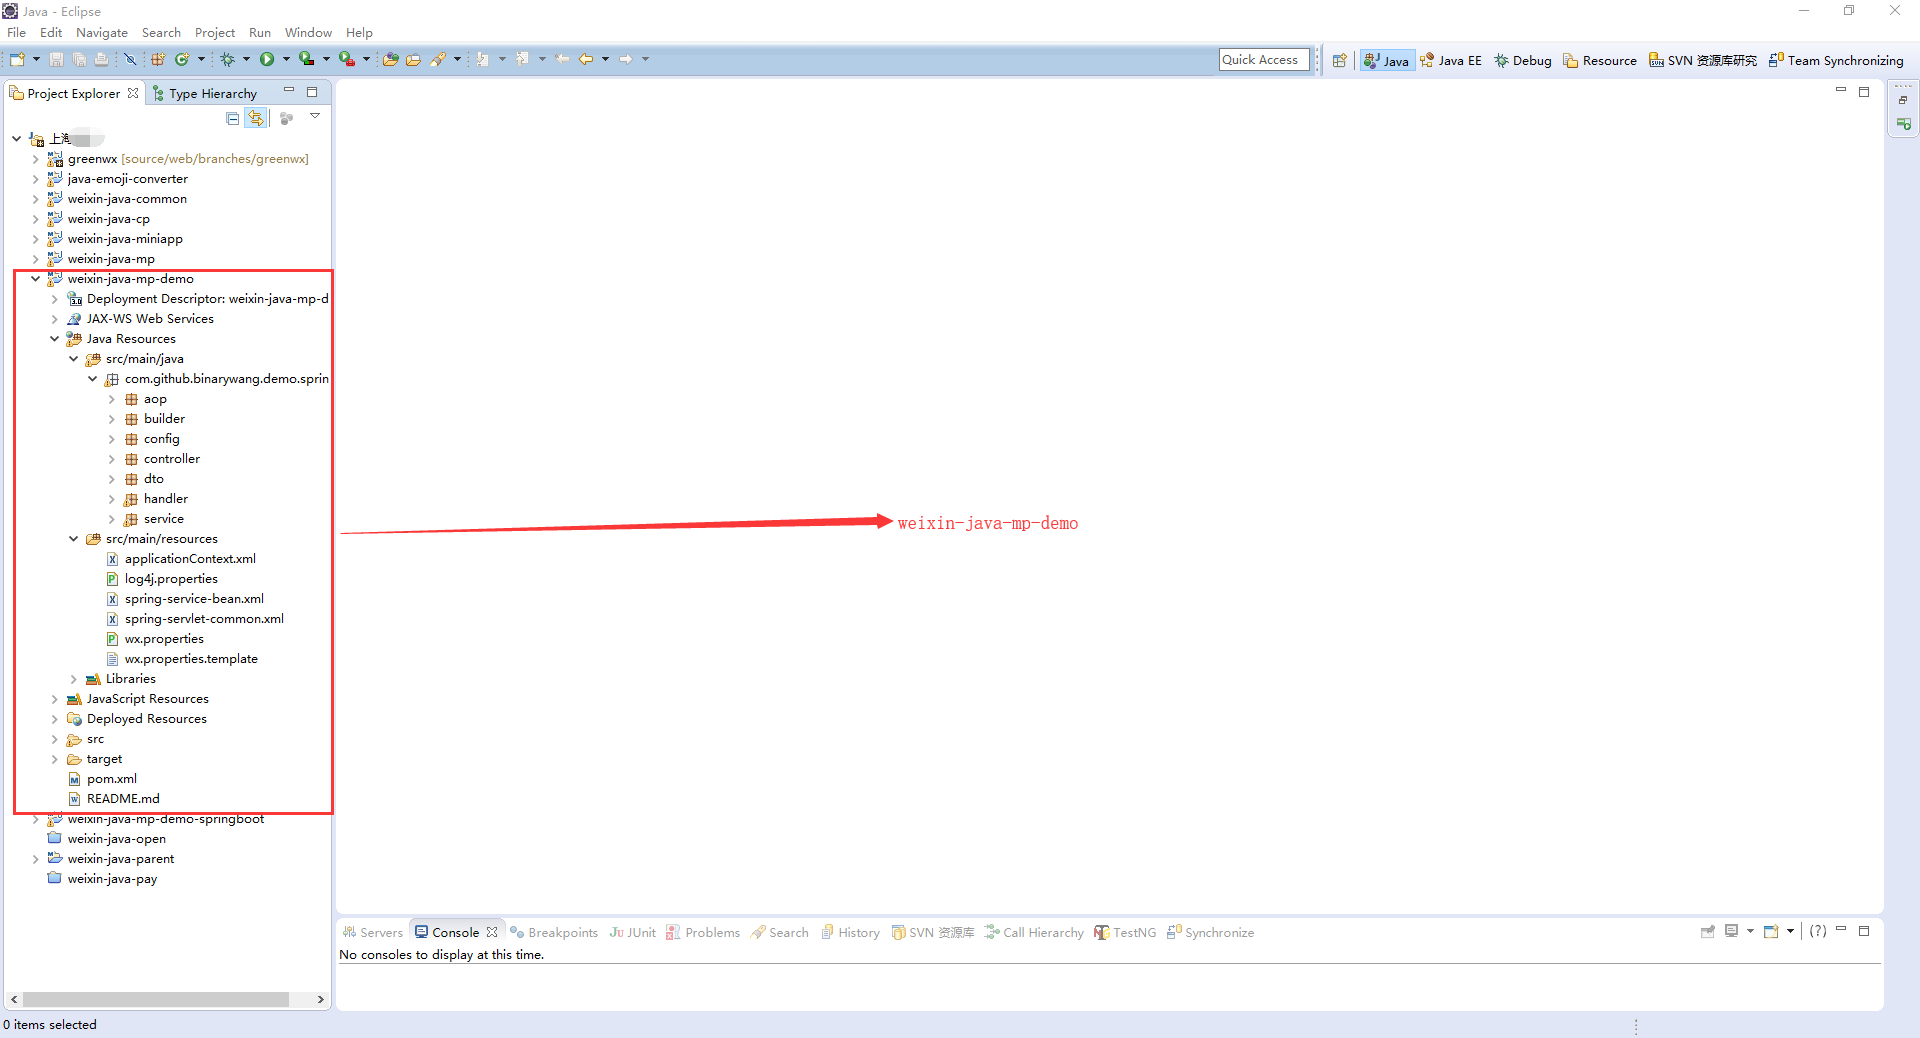
Task: Click the Project Explorer horizontal scrollbar
Action: [156, 999]
